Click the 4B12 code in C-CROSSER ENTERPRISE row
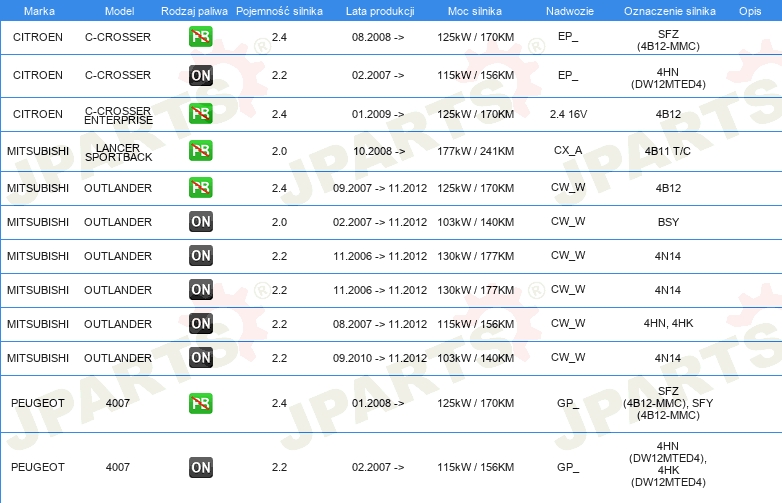Screen dimensions: 782x503 [668, 114]
